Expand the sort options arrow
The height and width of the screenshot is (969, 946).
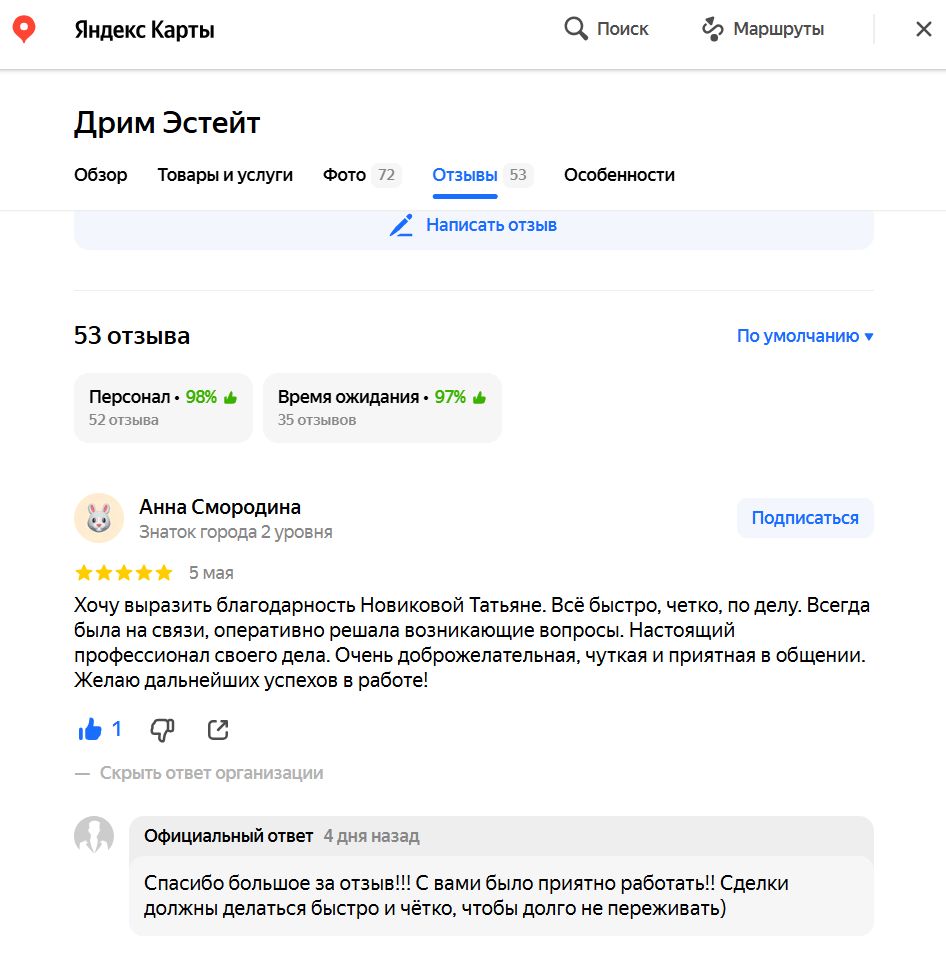866,337
